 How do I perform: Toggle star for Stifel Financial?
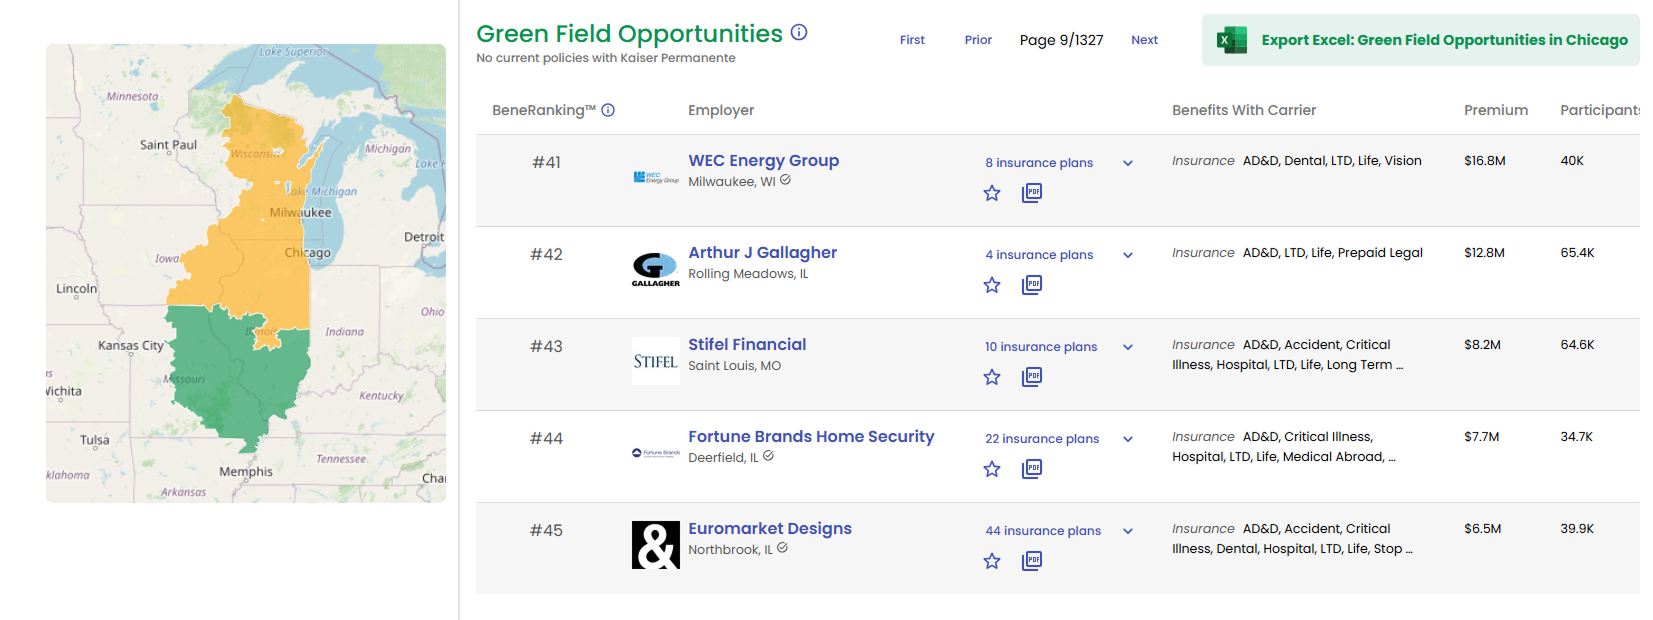(991, 377)
